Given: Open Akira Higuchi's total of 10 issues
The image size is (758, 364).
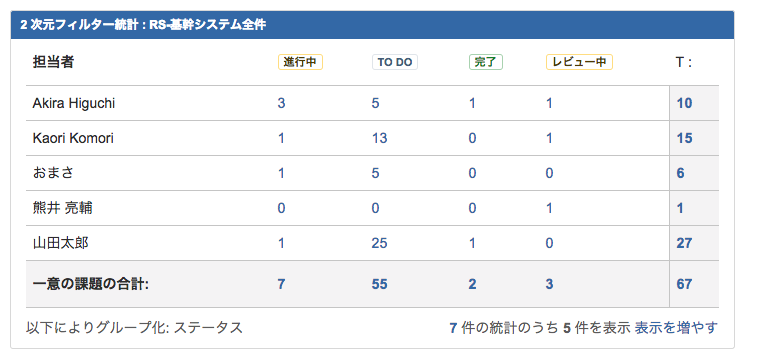Looking at the screenshot, I should click(685, 103).
